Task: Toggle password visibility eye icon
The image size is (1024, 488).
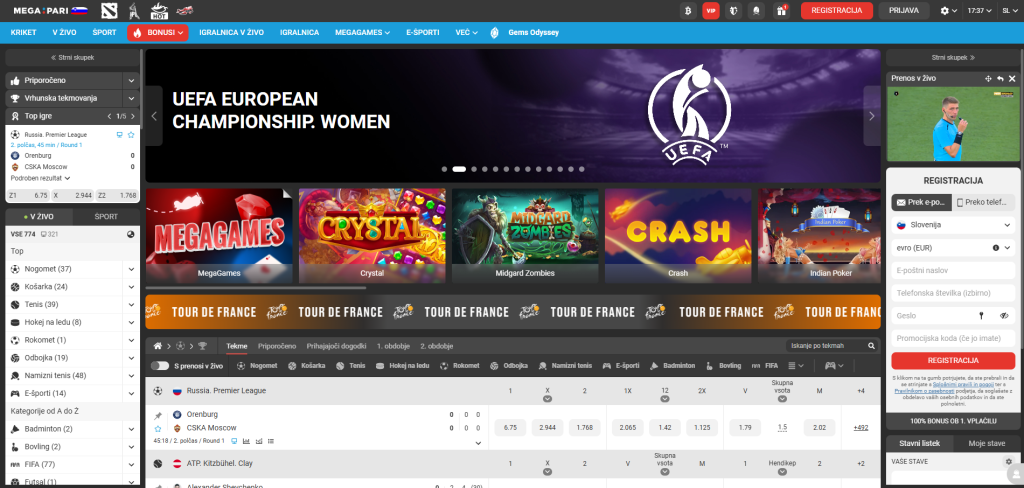Action: [x=1004, y=316]
